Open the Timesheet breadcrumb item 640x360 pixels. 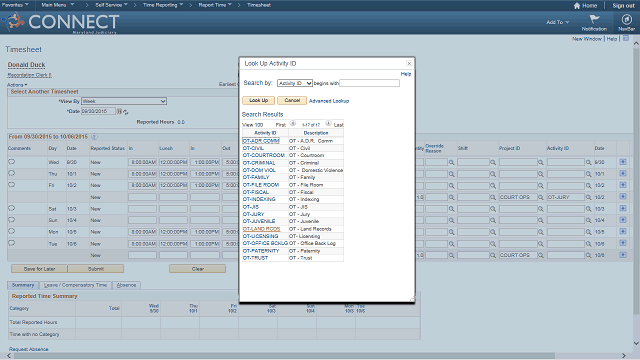click(x=259, y=5)
